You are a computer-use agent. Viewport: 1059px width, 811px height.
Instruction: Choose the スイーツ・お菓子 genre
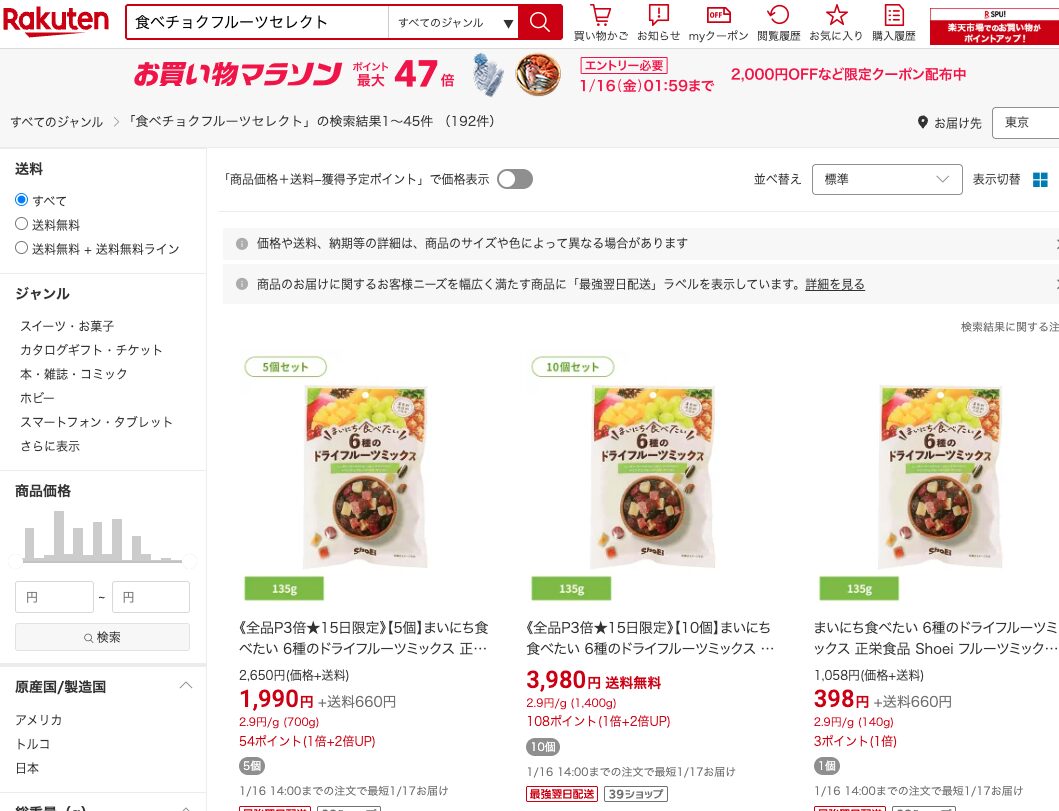[67, 326]
